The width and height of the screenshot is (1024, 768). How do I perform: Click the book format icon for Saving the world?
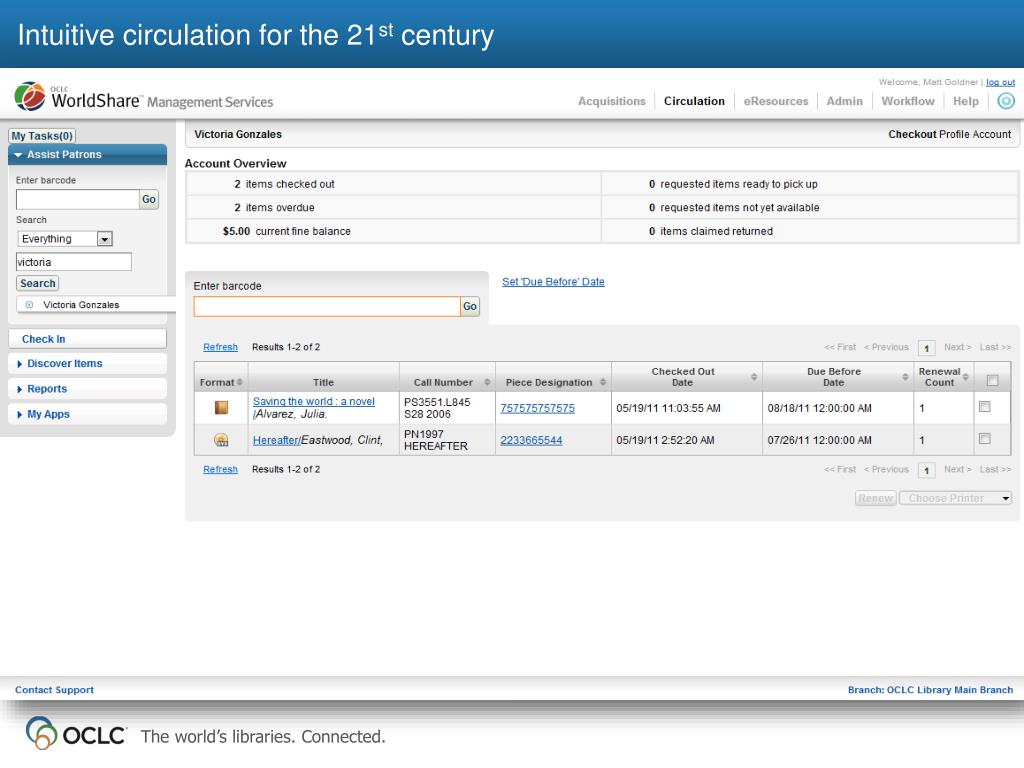coord(221,408)
